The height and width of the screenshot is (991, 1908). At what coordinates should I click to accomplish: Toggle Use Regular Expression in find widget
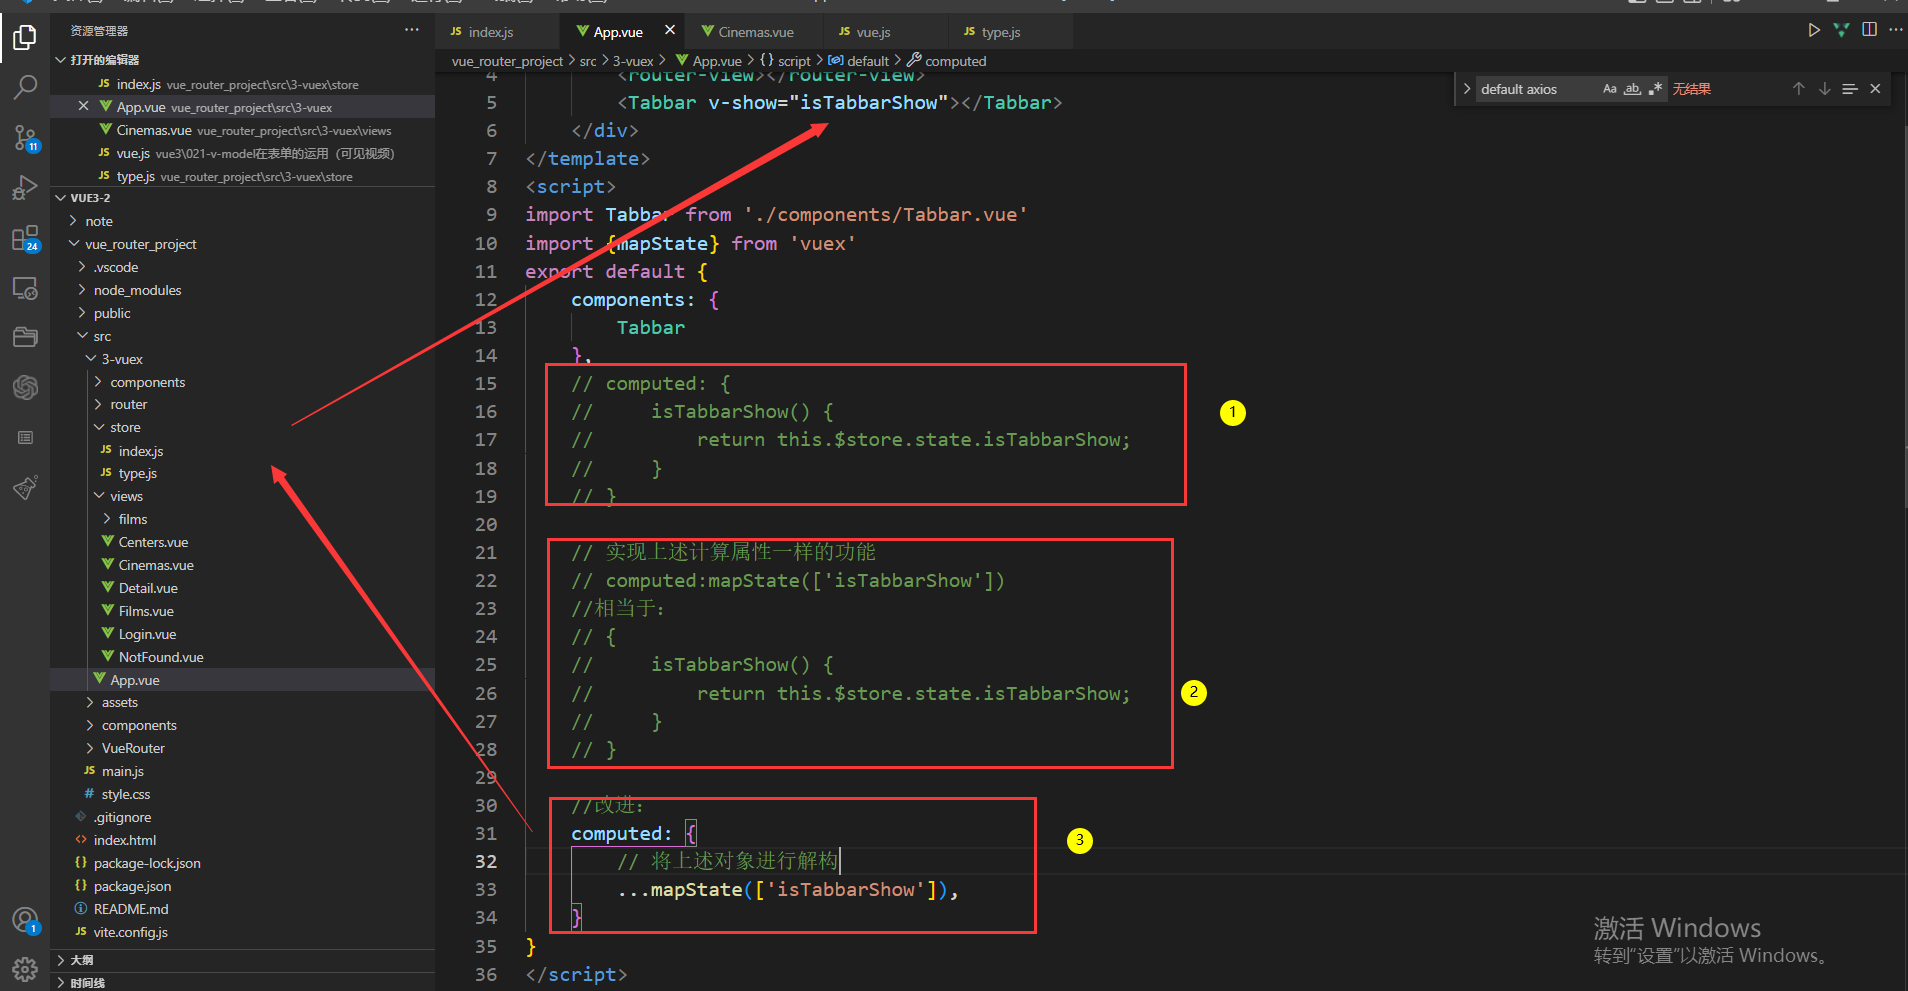point(1655,89)
